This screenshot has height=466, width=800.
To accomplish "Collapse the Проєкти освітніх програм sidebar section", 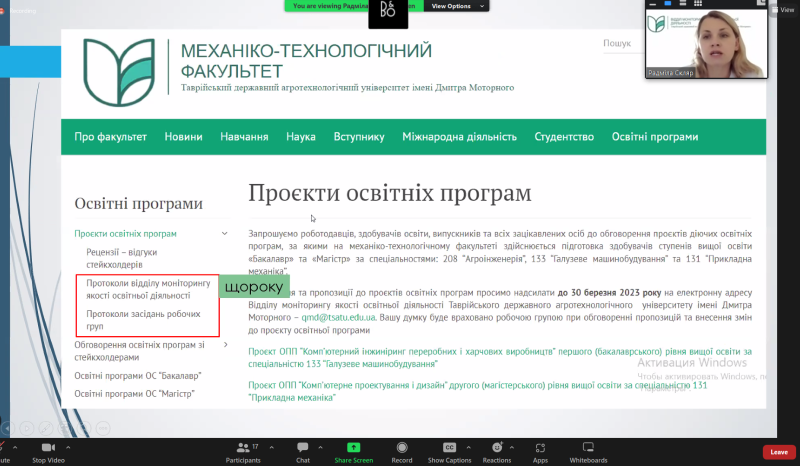I will [224, 234].
